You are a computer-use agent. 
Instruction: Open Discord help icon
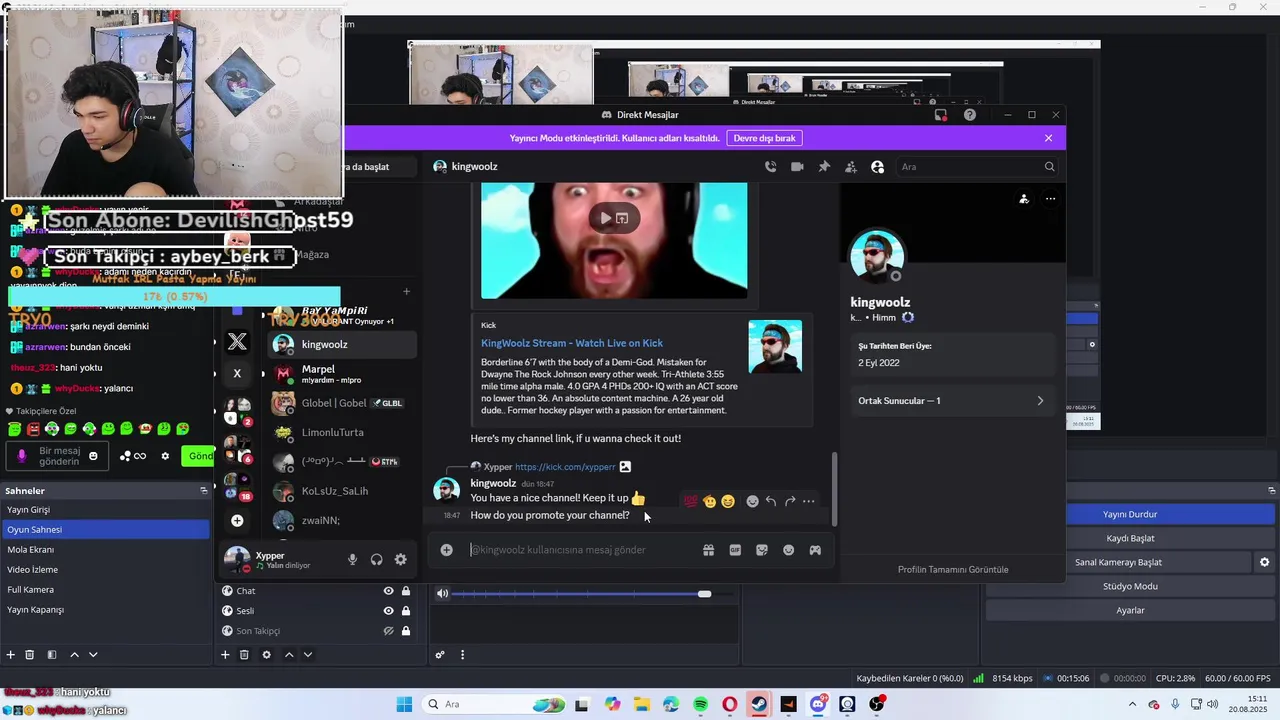coord(969,115)
